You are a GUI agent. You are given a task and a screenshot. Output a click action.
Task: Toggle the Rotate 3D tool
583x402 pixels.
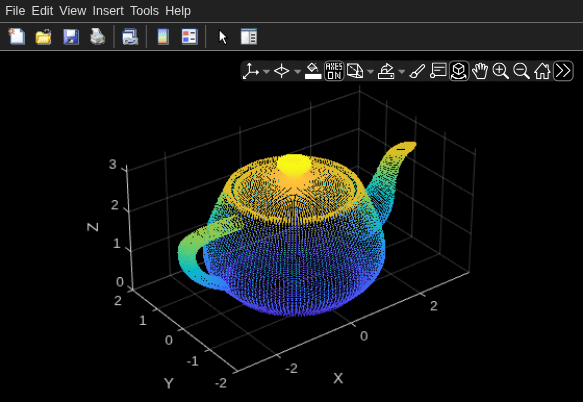click(x=459, y=71)
